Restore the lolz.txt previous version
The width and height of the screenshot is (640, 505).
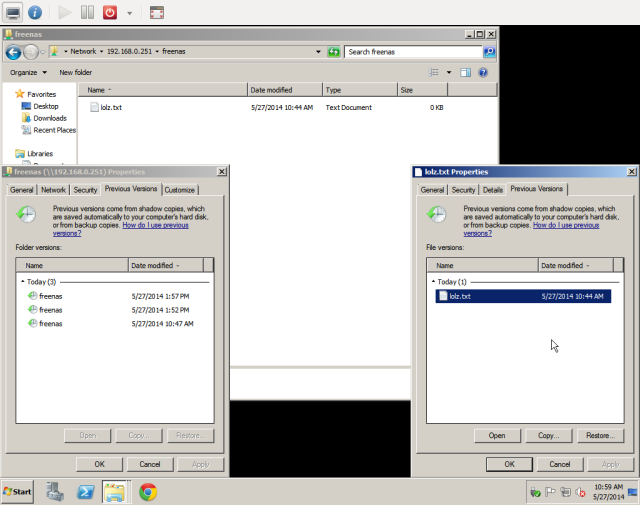[600, 436]
